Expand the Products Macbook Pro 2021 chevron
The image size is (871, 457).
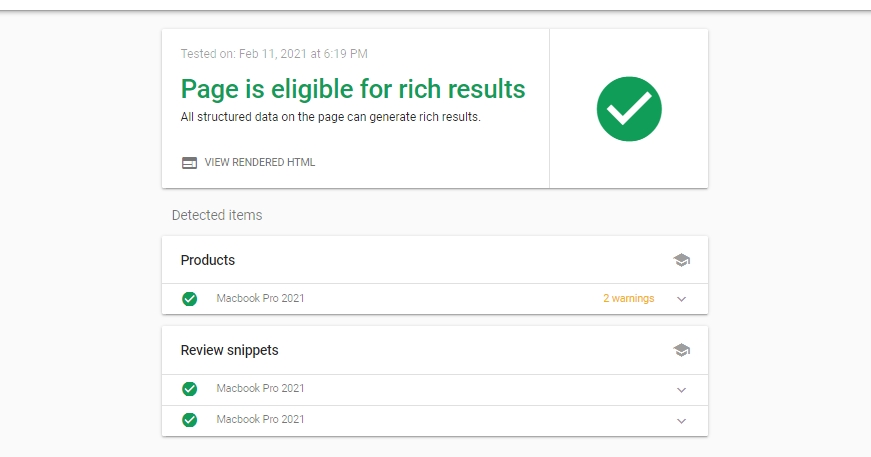(x=682, y=299)
